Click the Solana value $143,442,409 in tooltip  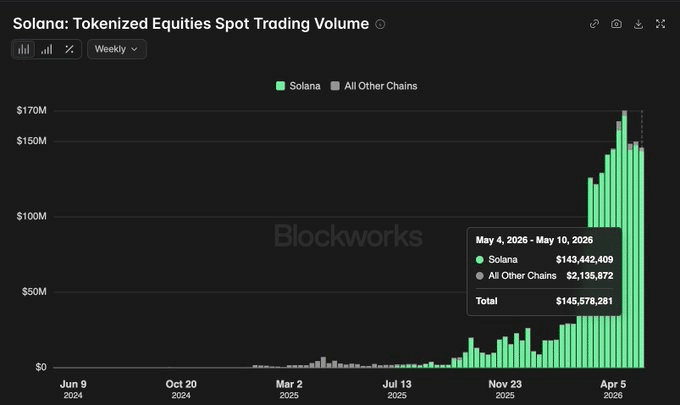585,260
